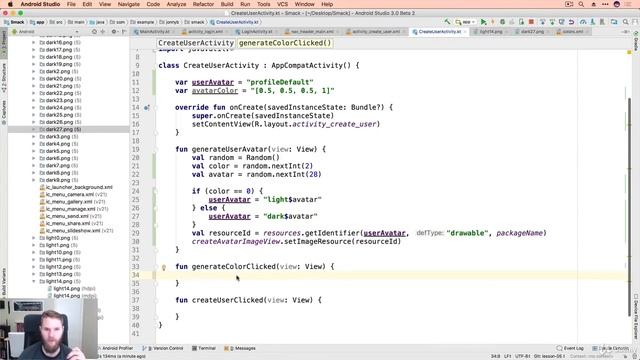Click the Apply Changes lightning icon
Screen dimensions: 640x360
[x=493, y=22]
